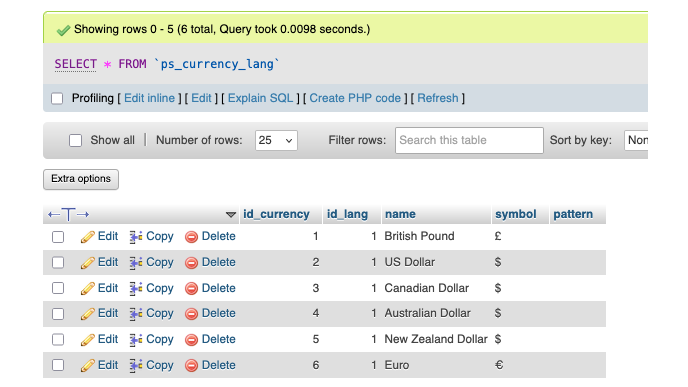This screenshot has height=387, width=688.
Task: Click the pencil Edit icon for US Dollar
Action: point(88,263)
